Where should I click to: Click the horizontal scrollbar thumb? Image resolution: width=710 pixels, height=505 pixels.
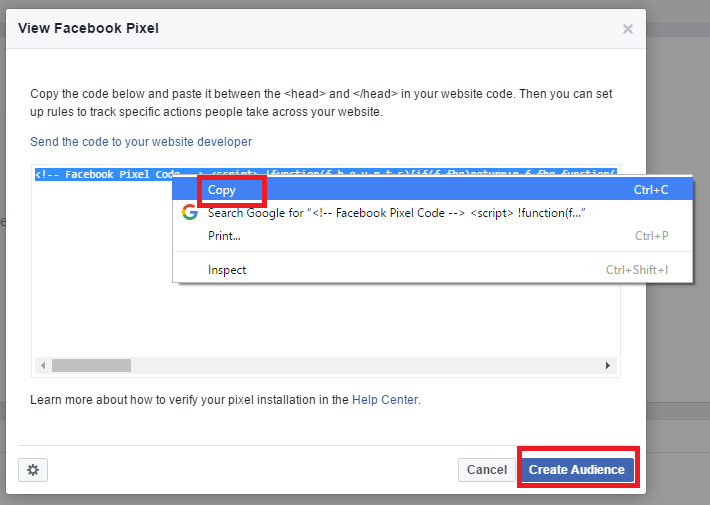[91, 366]
